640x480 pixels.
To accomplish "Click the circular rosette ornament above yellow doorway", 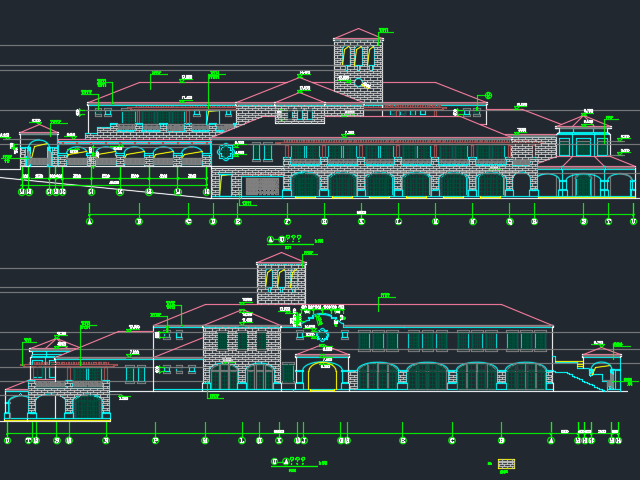I will (322, 333).
